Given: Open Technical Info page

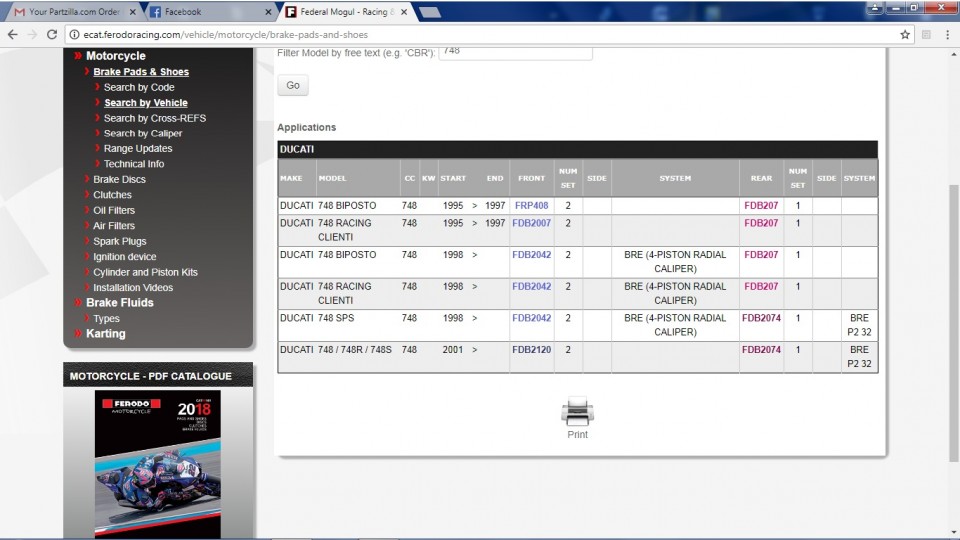Looking at the screenshot, I should point(133,163).
